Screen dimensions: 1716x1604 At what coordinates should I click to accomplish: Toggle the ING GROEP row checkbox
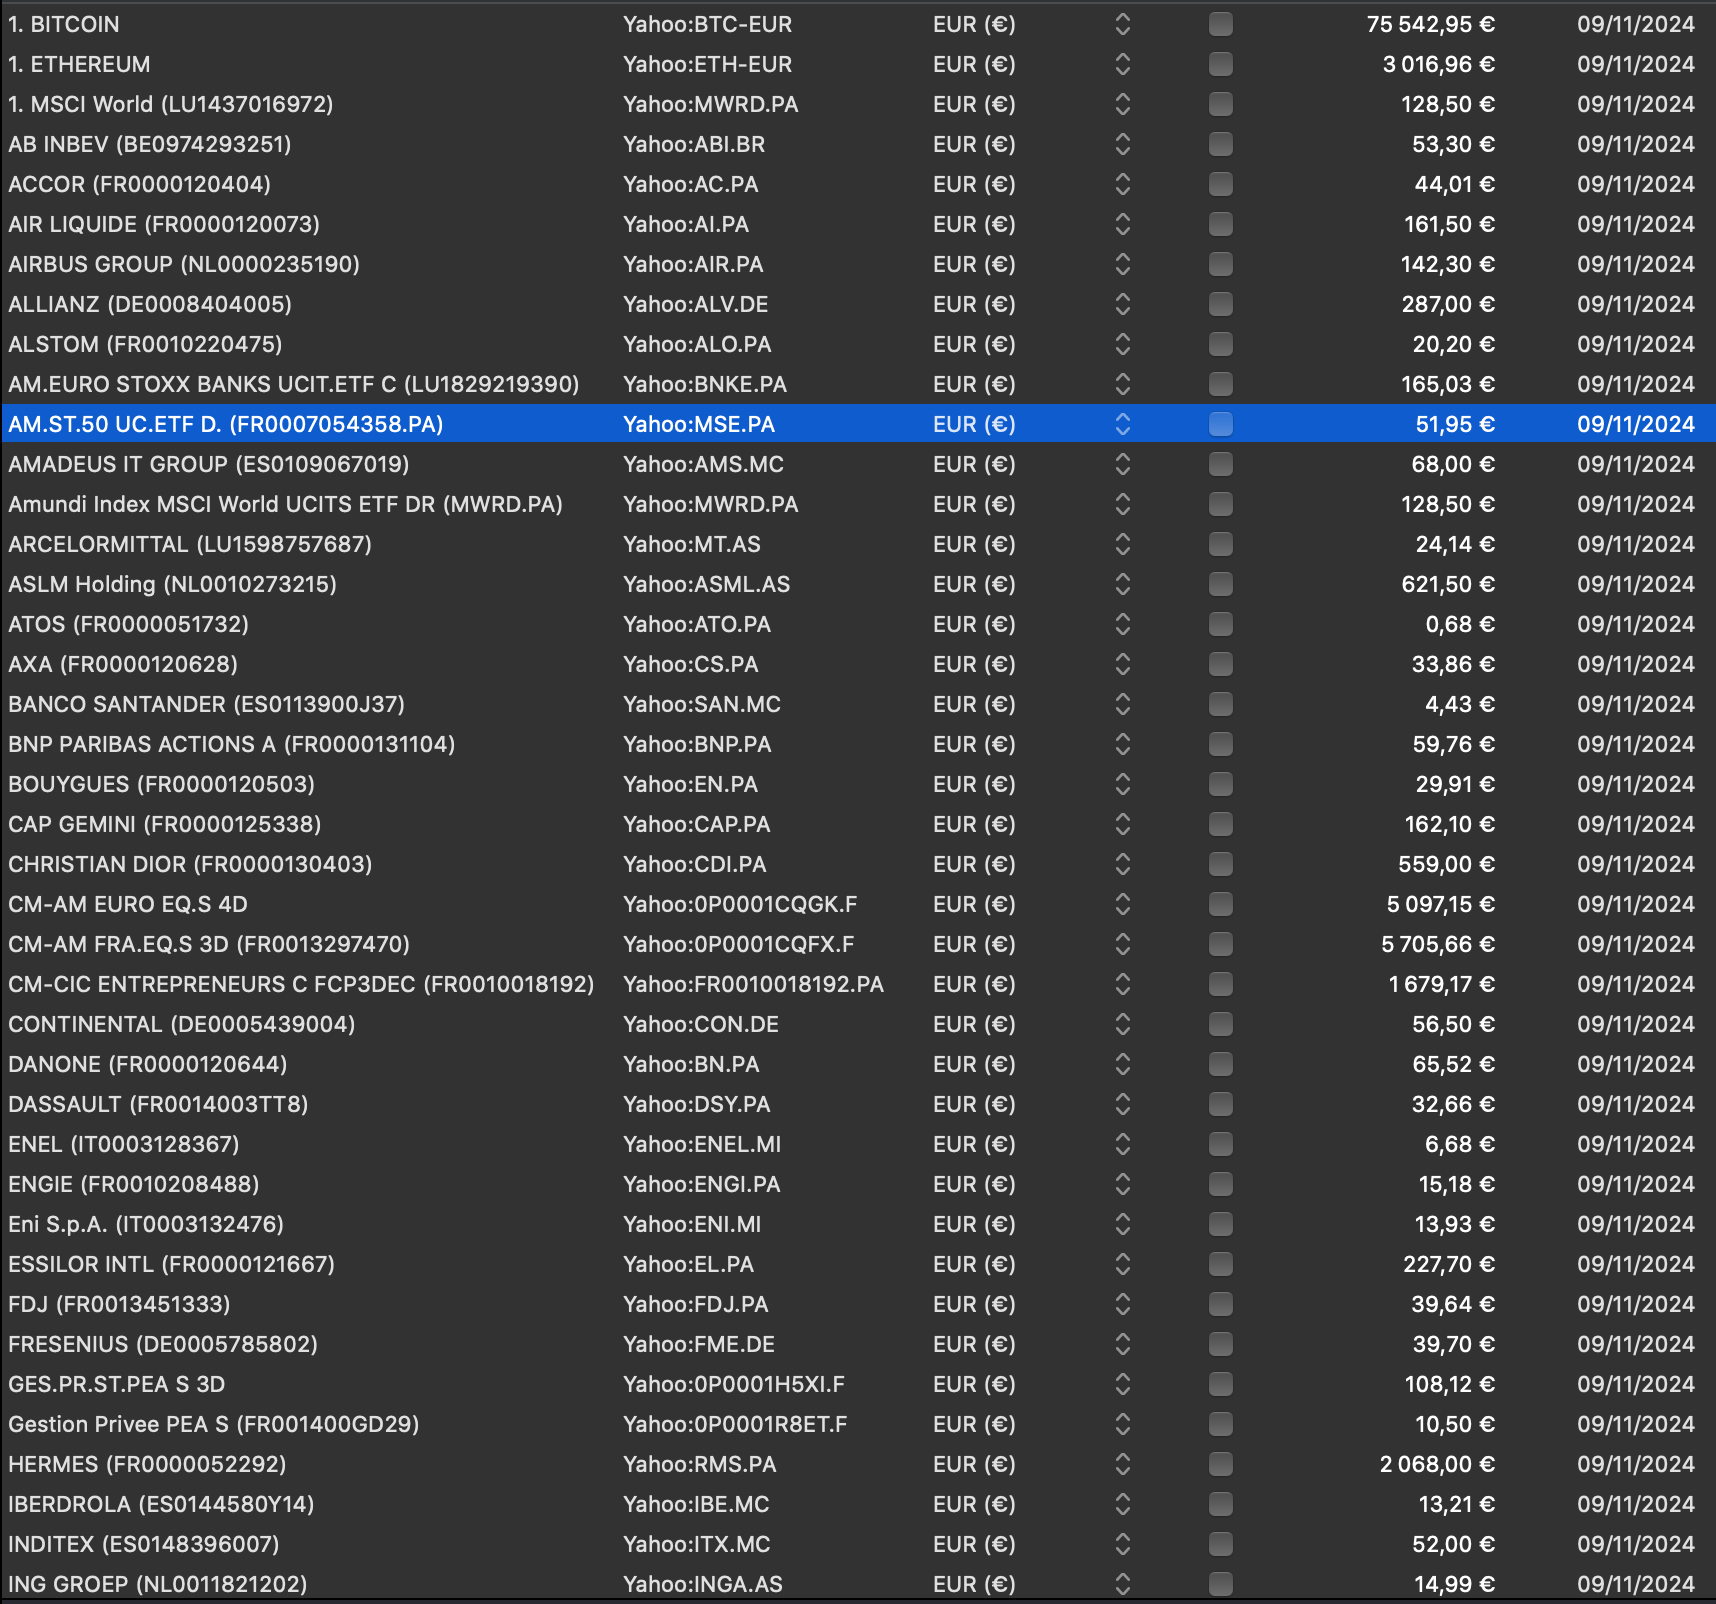(x=1220, y=1584)
